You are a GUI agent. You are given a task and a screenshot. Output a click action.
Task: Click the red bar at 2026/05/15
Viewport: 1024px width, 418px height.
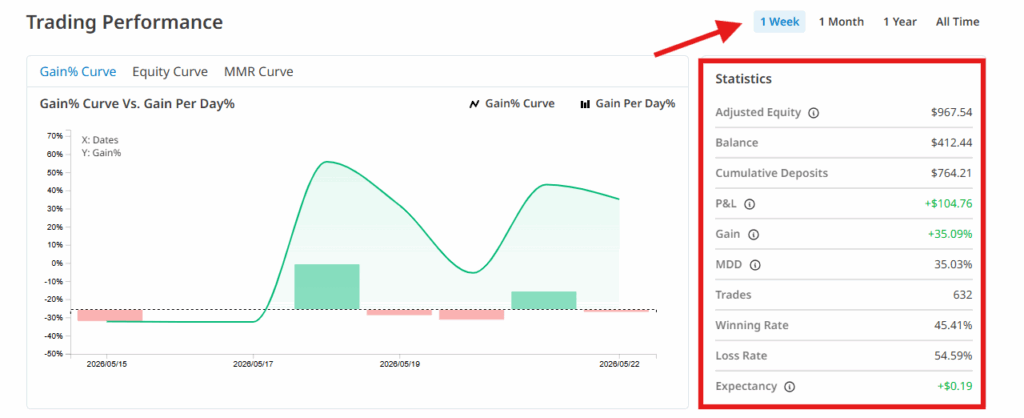pyautogui.click(x=110, y=315)
